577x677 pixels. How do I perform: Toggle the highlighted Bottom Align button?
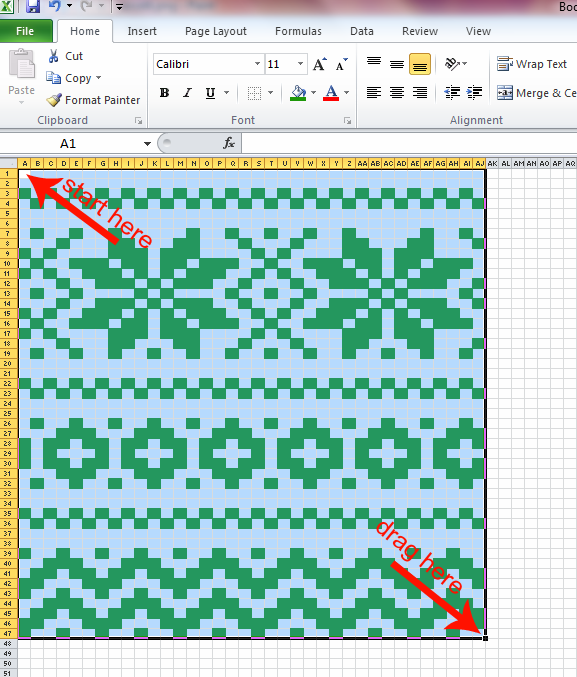click(x=420, y=63)
